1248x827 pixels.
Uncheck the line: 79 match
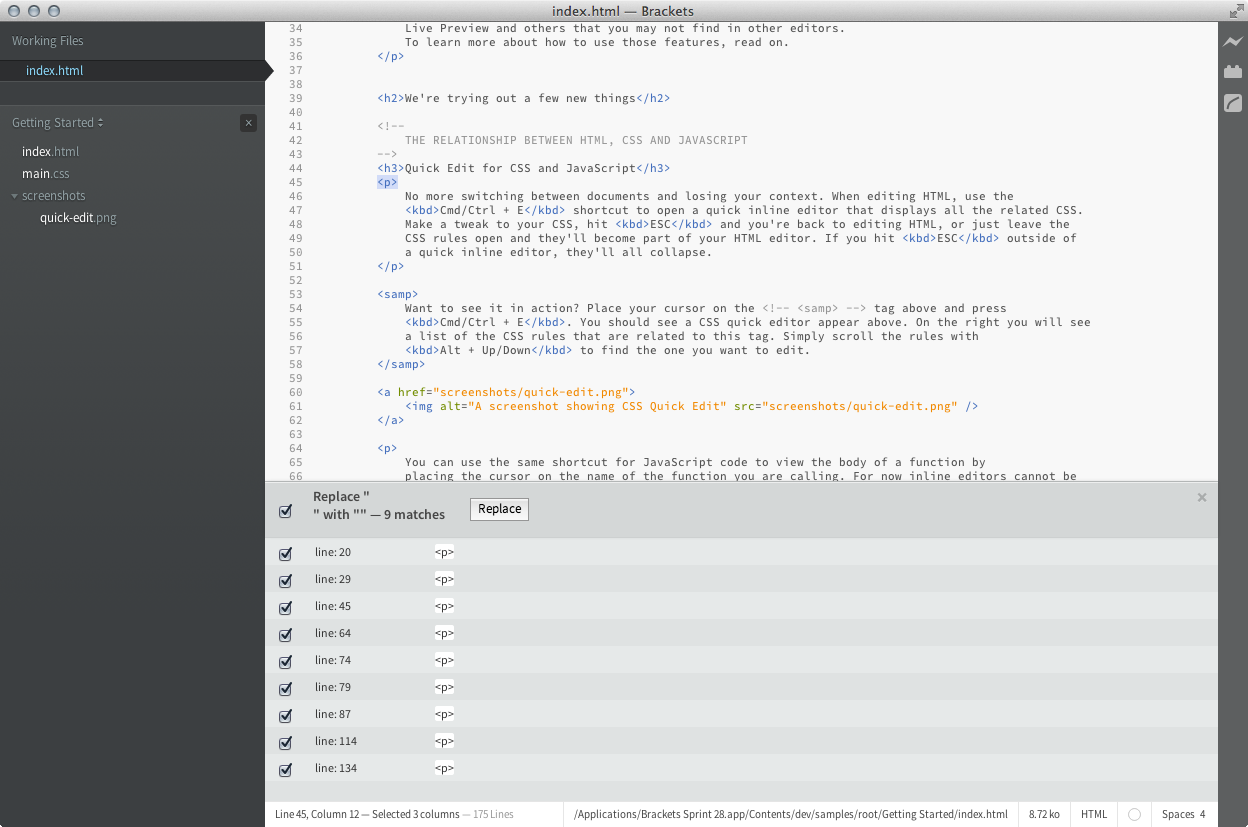tap(285, 688)
